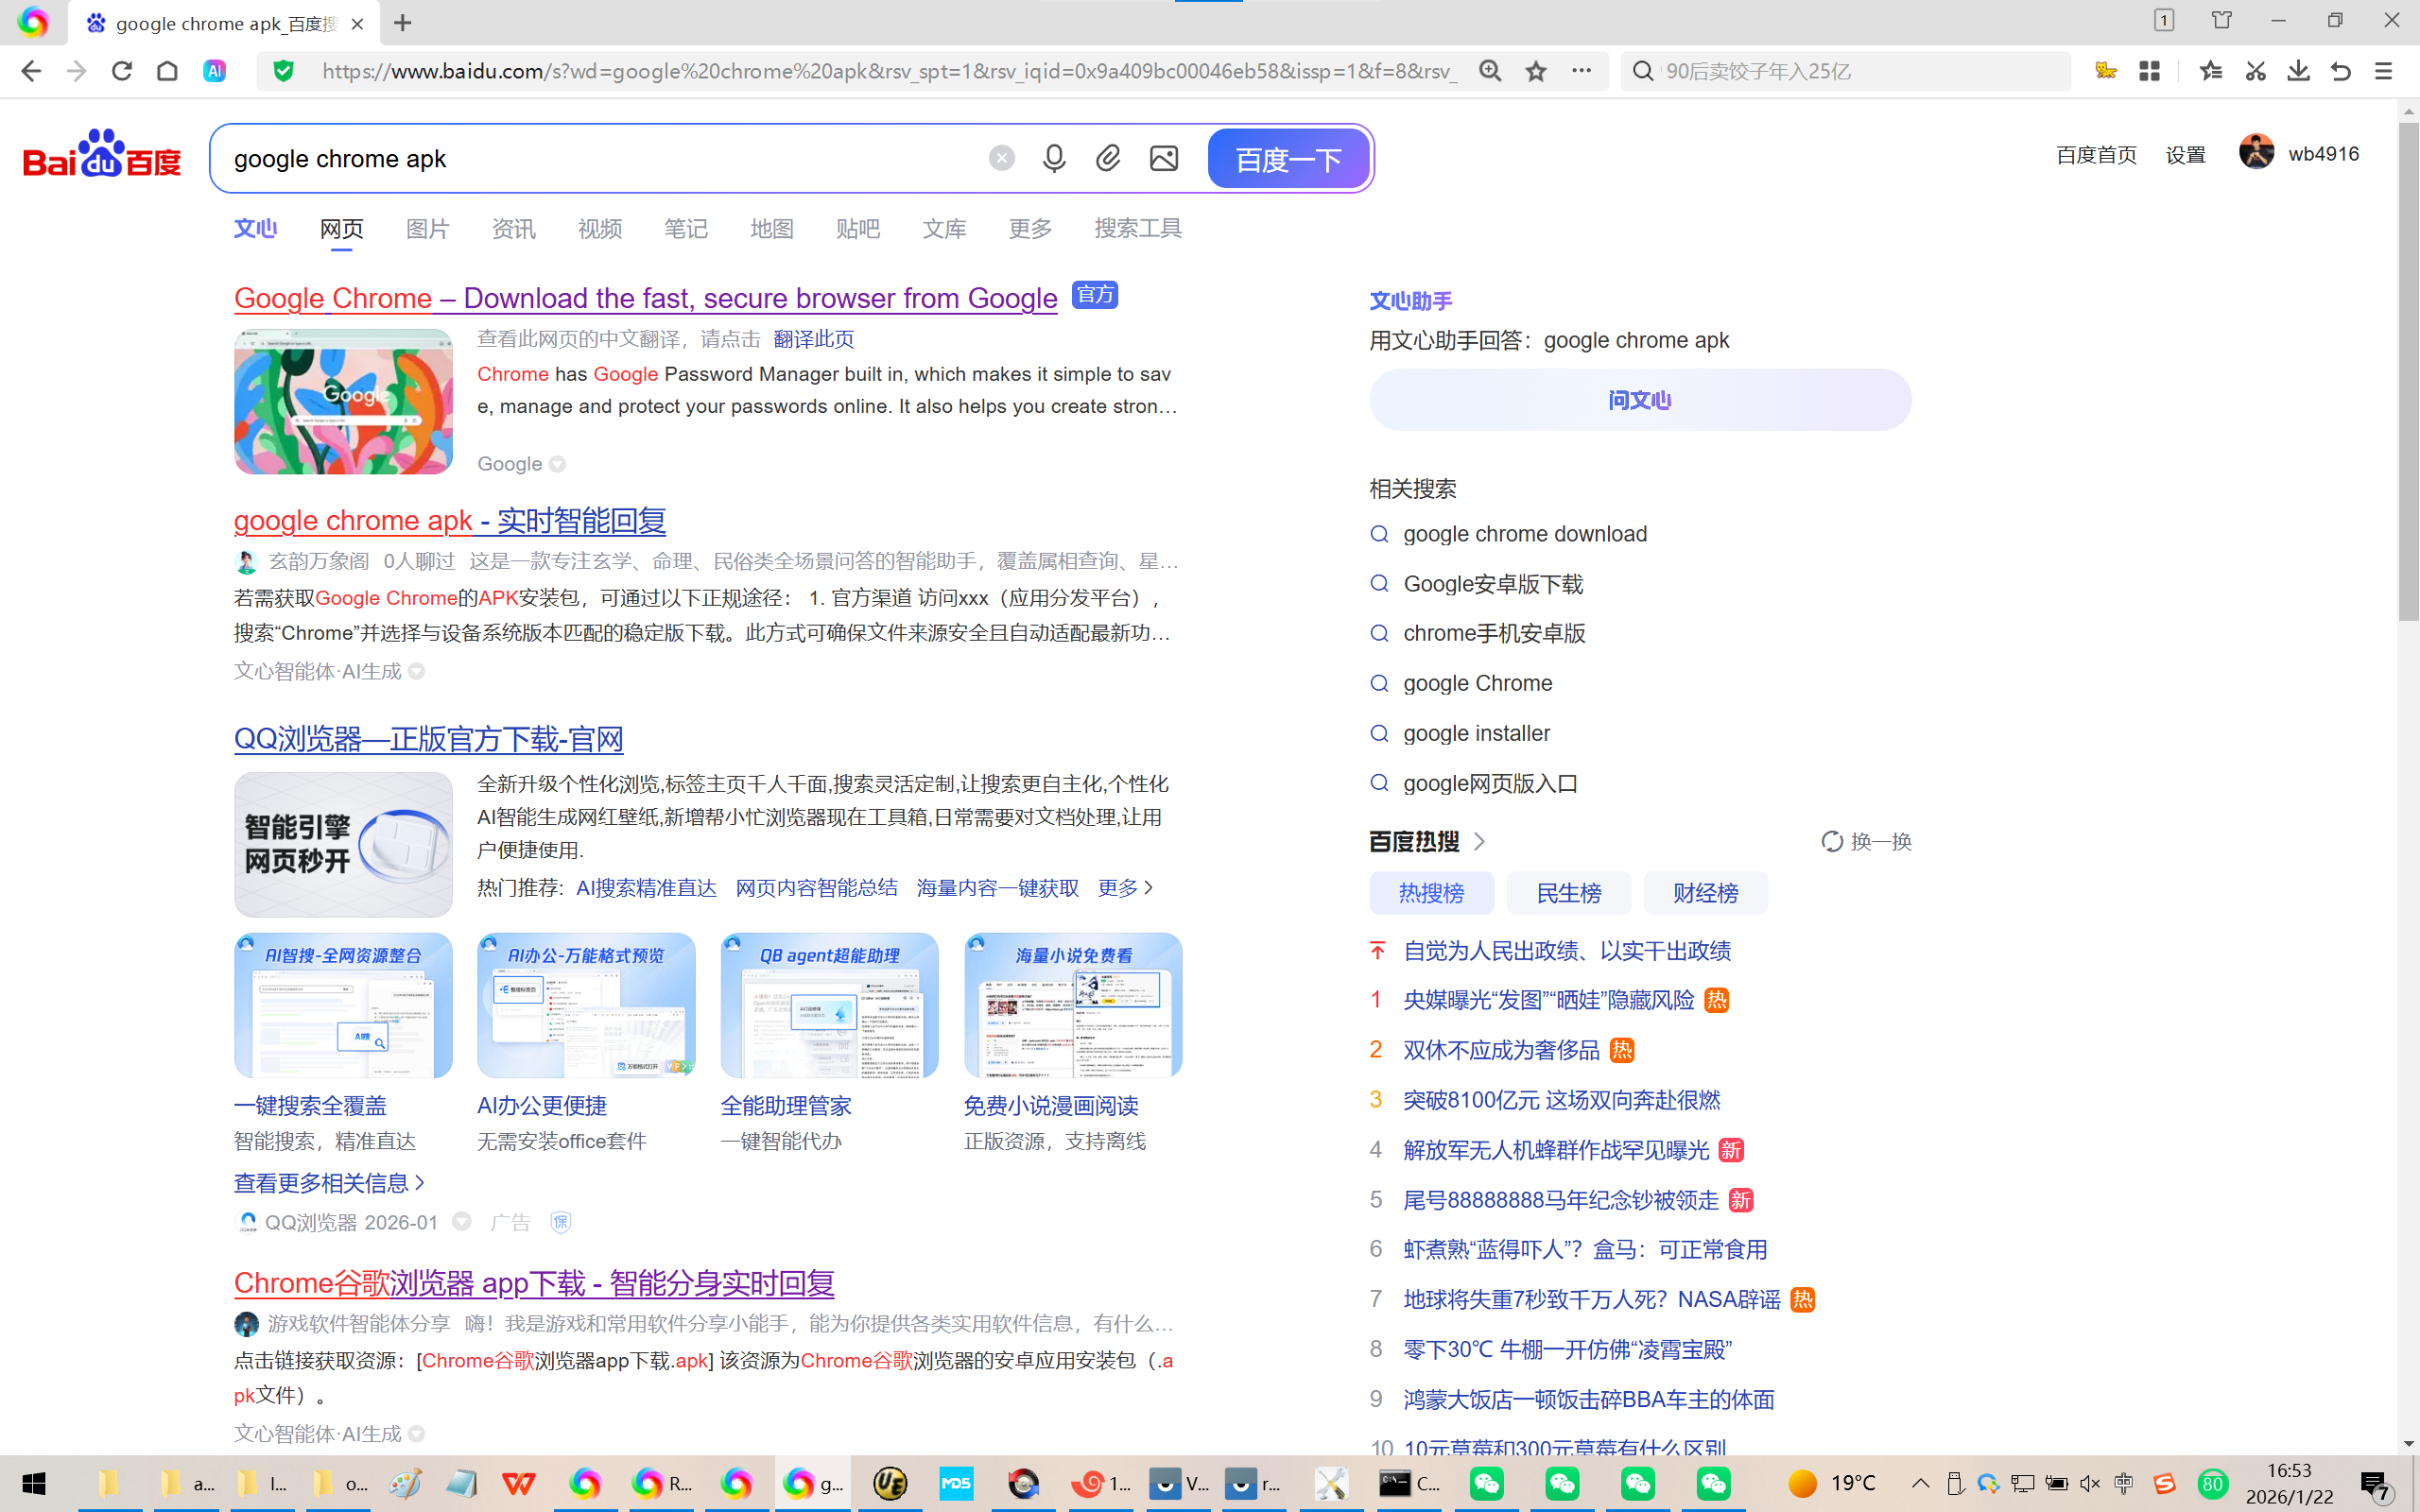Select the 民生榜 hot-search list
Viewport: 2420px width, 1512px height.
pyautogui.click(x=1568, y=893)
